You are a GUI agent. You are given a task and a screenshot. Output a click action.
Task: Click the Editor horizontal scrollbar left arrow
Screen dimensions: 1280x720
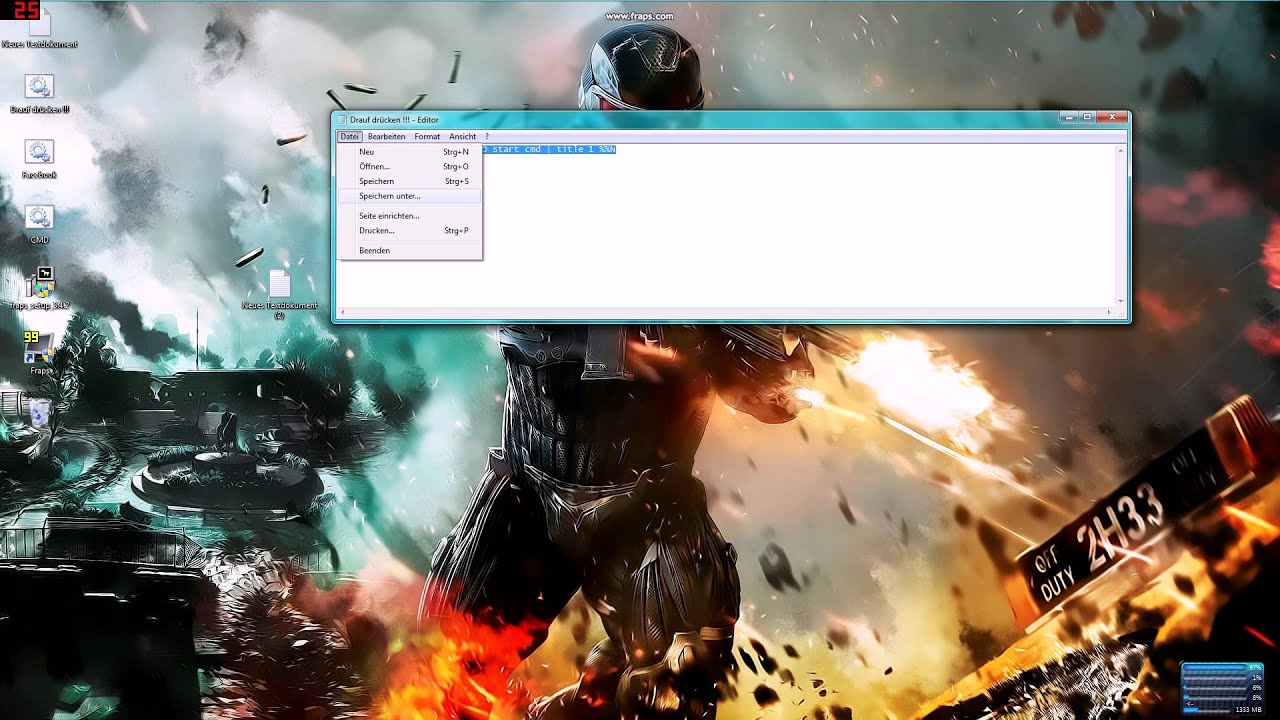[x=342, y=312]
